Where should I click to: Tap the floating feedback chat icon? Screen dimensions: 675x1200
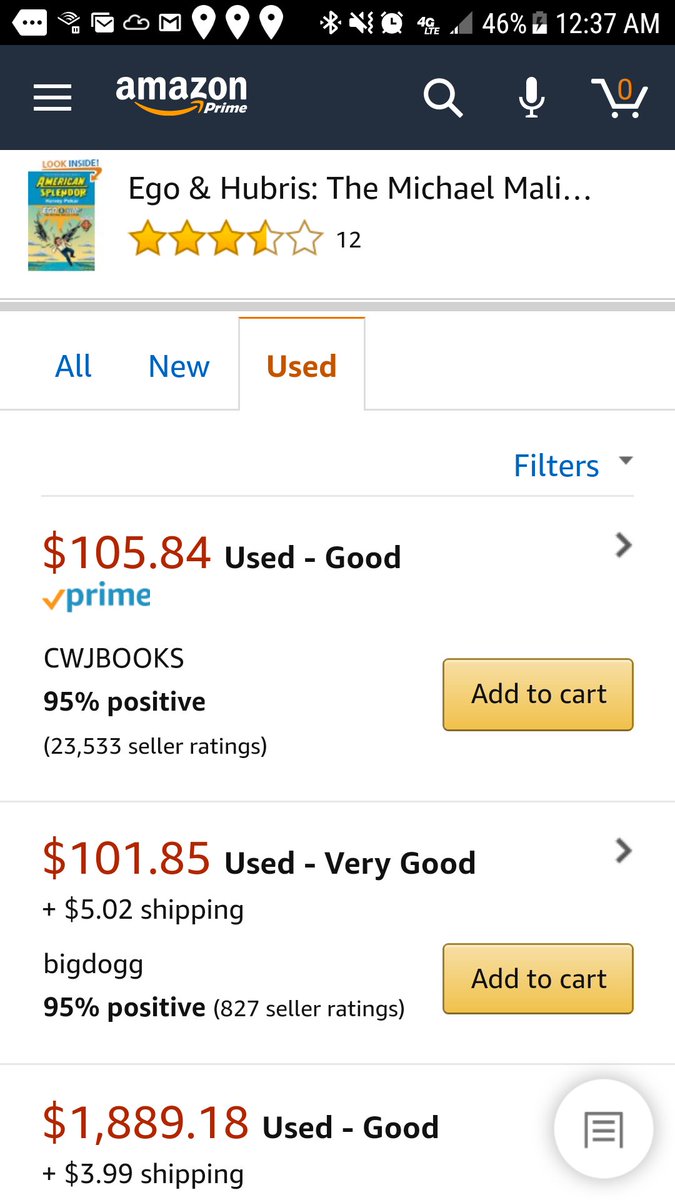pyautogui.click(x=603, y=1129)
